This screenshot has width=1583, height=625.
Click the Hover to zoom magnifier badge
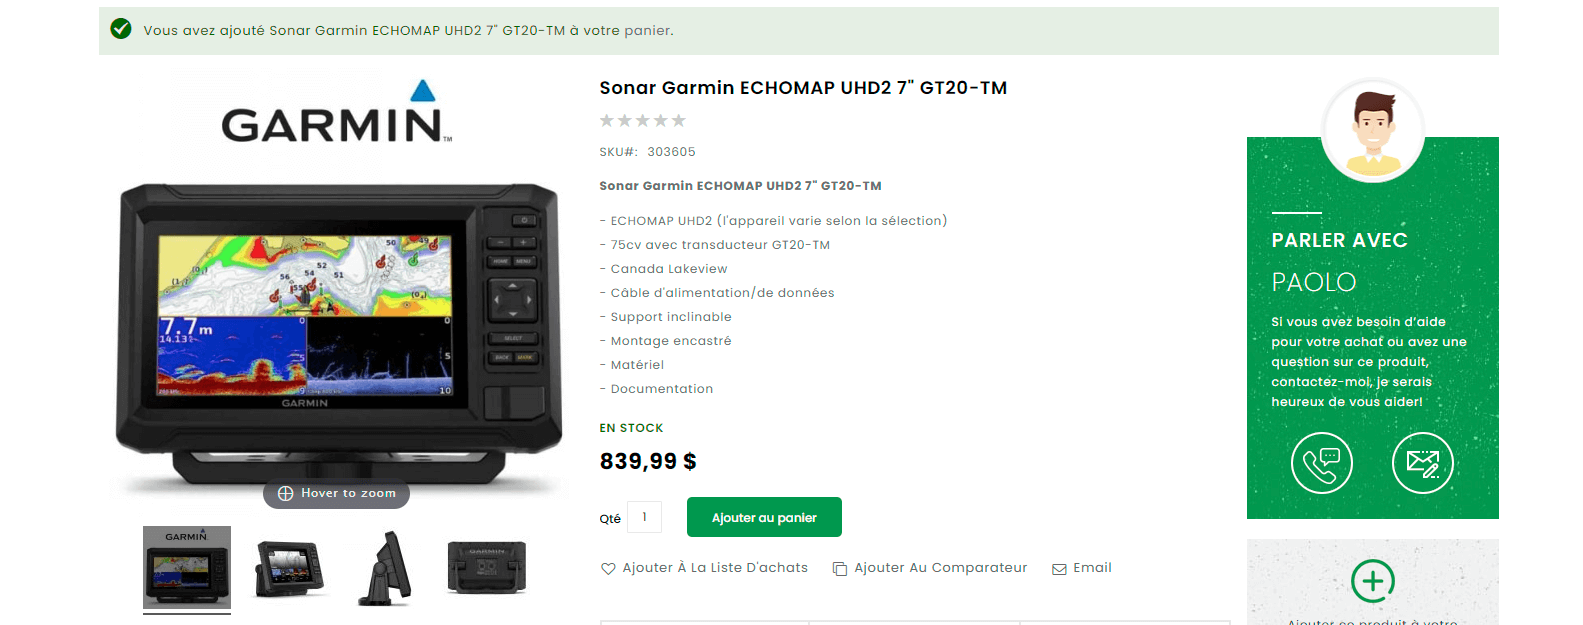click(x=336, y=494)
